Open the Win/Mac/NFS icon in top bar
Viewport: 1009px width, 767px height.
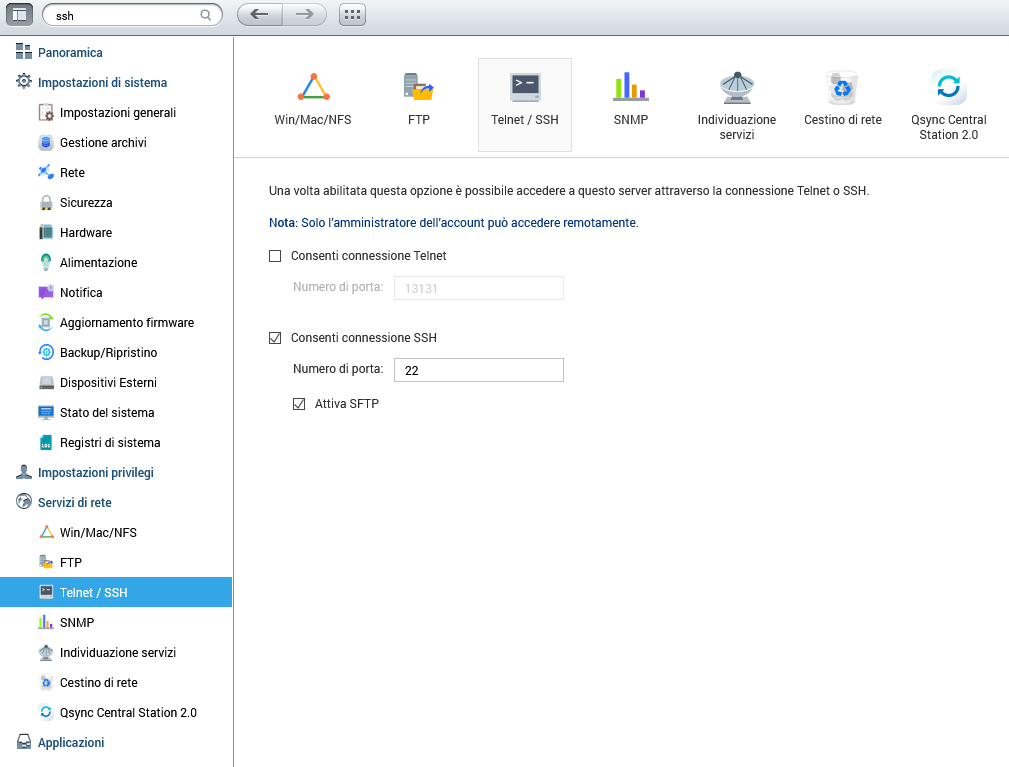[313, 89]
